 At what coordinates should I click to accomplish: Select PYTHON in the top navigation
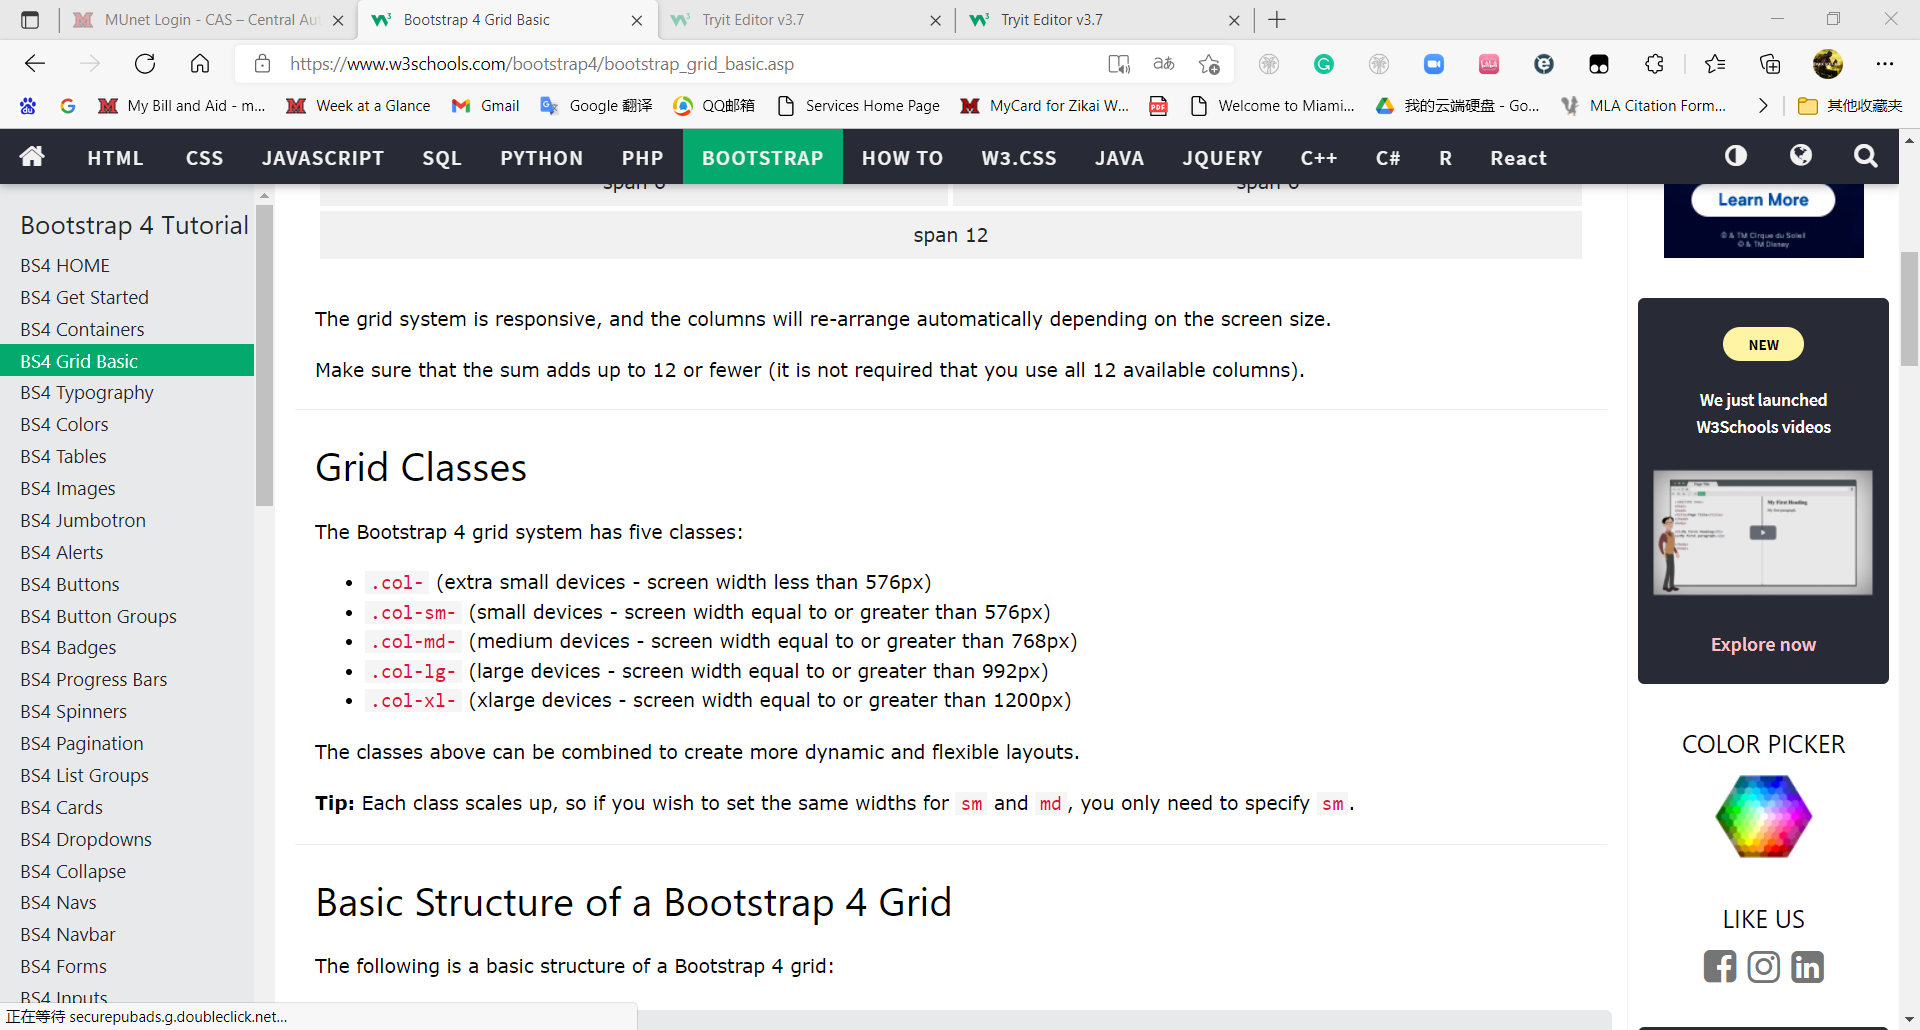(541, 158)
